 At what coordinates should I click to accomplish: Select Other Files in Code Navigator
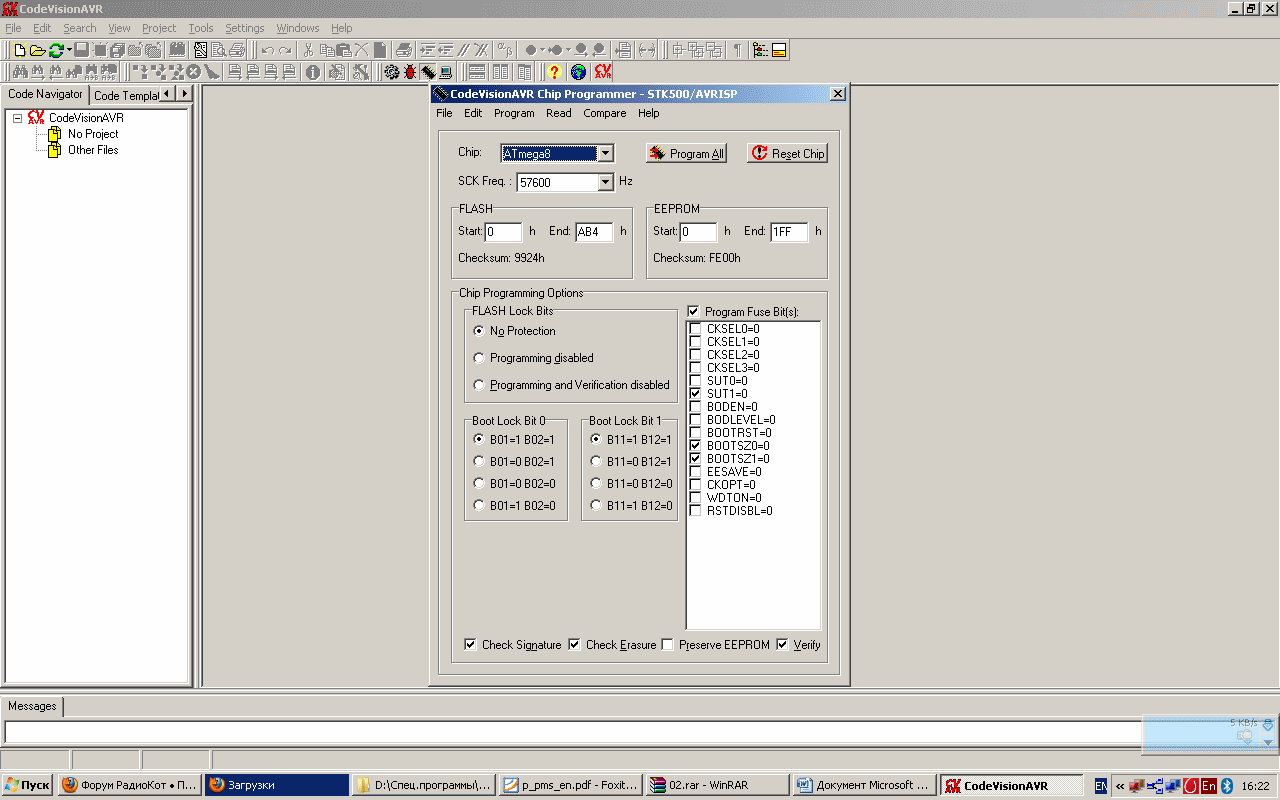pyautogui.click(x=93, y=150)
